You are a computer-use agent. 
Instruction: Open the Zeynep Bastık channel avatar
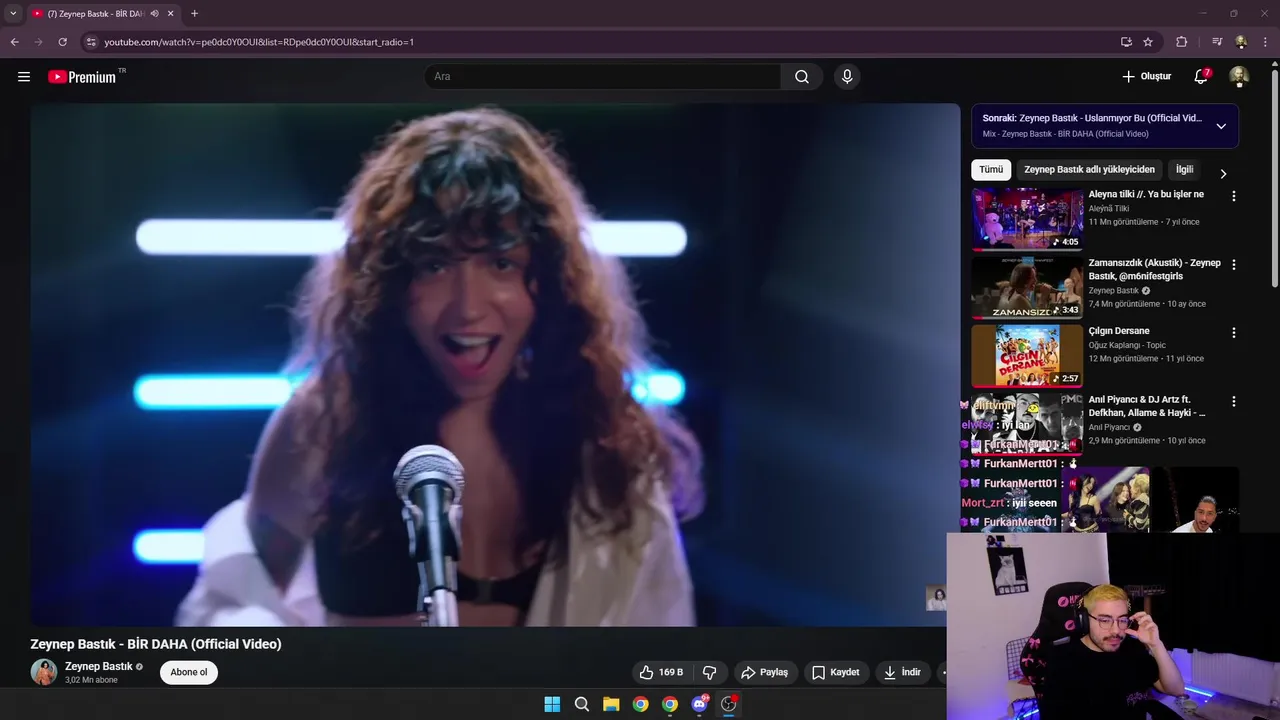(x=43, y=672)
